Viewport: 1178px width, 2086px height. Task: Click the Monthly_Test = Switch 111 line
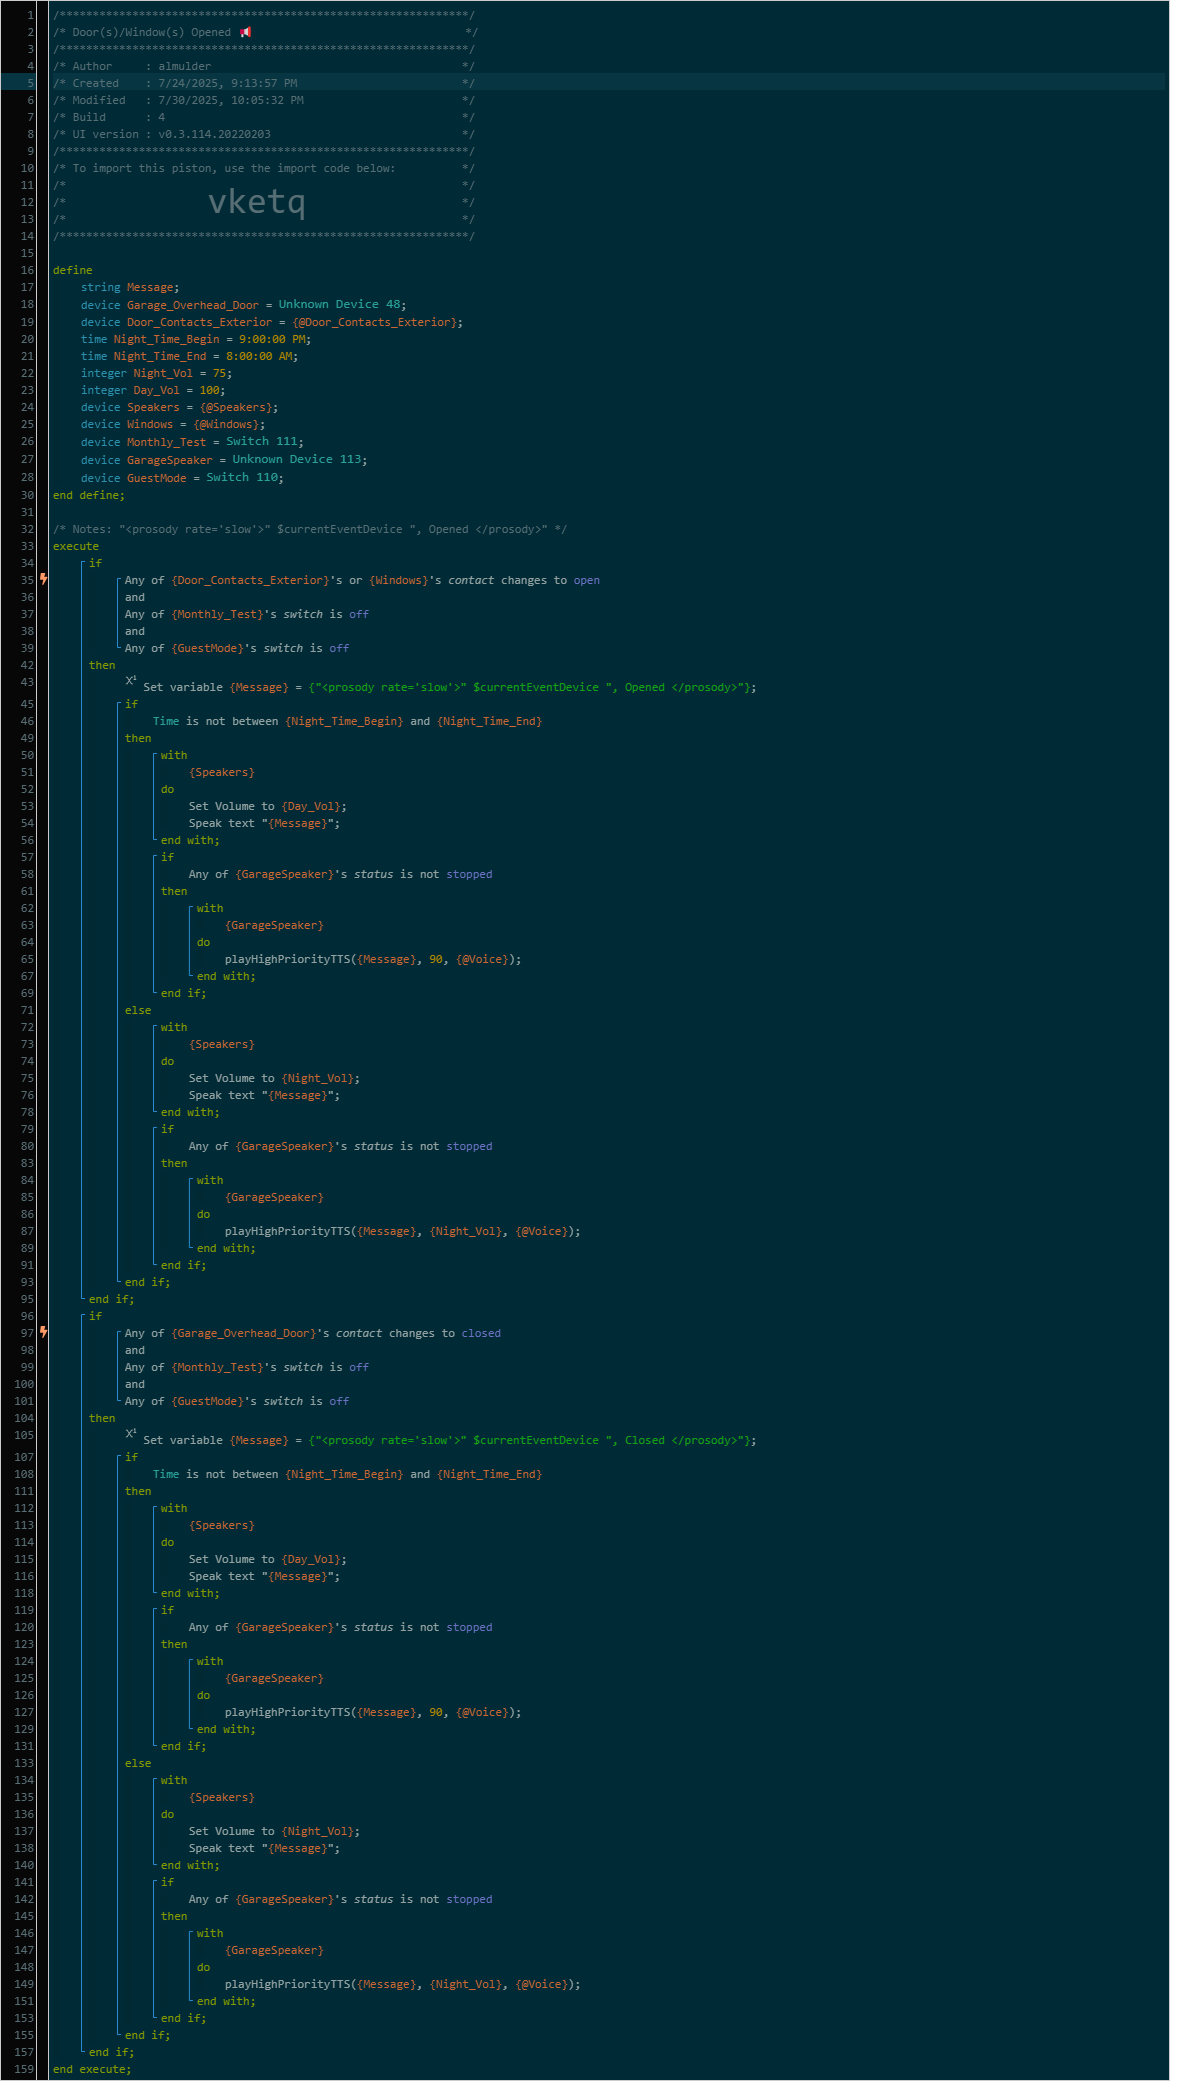pyautogui.click(x=192, y=442)
